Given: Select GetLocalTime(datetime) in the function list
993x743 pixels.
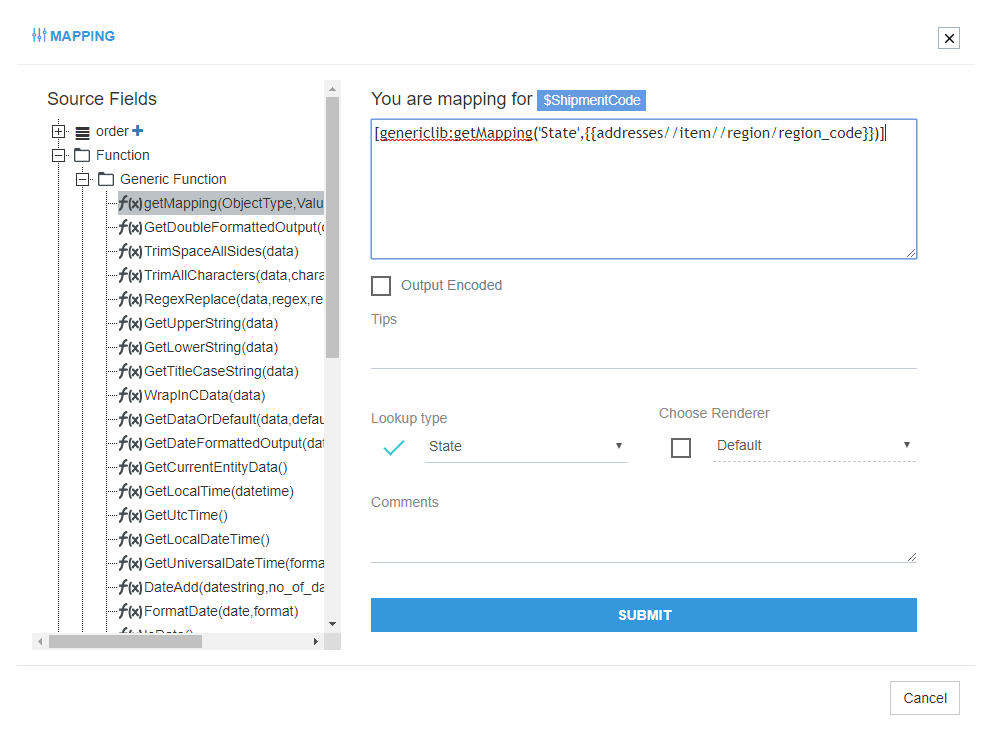Looking at the screenshot, I should [218, 492].
